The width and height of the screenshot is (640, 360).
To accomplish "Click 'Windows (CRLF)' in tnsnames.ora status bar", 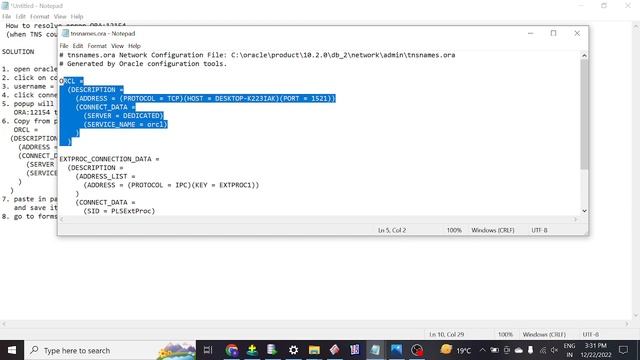I will tap(493, 230).
